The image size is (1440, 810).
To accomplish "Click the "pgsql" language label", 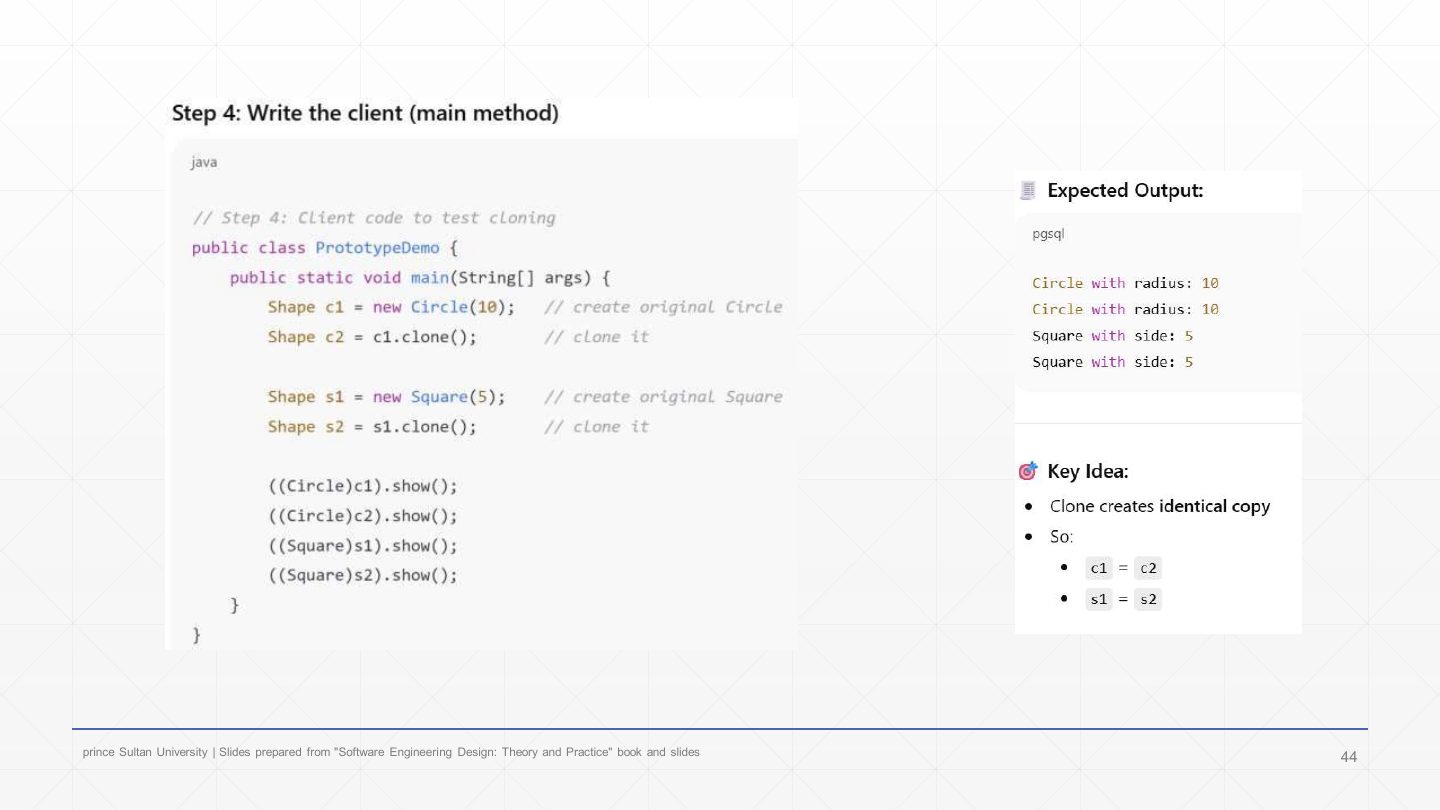I will 1048,234.
